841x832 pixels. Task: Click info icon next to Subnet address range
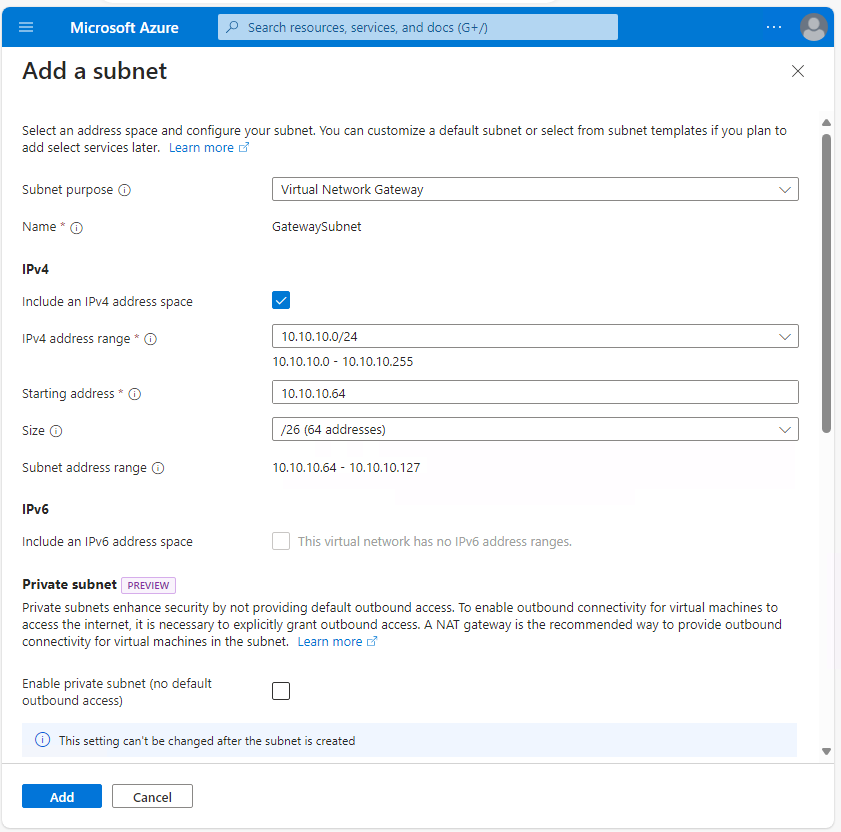(158, 467)
